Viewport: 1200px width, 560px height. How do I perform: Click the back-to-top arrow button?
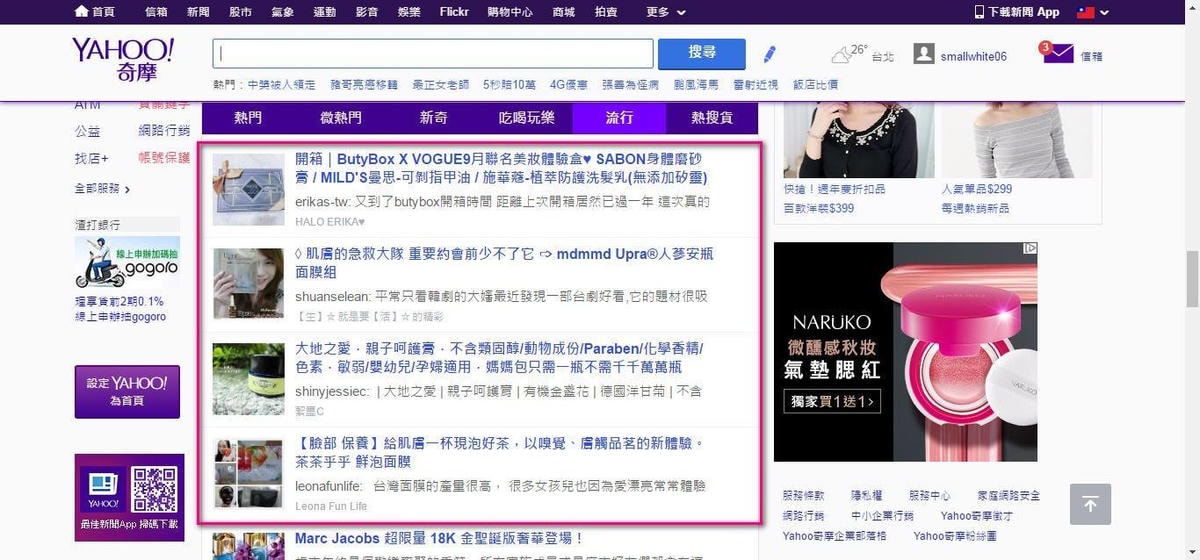coord(1090,504)
